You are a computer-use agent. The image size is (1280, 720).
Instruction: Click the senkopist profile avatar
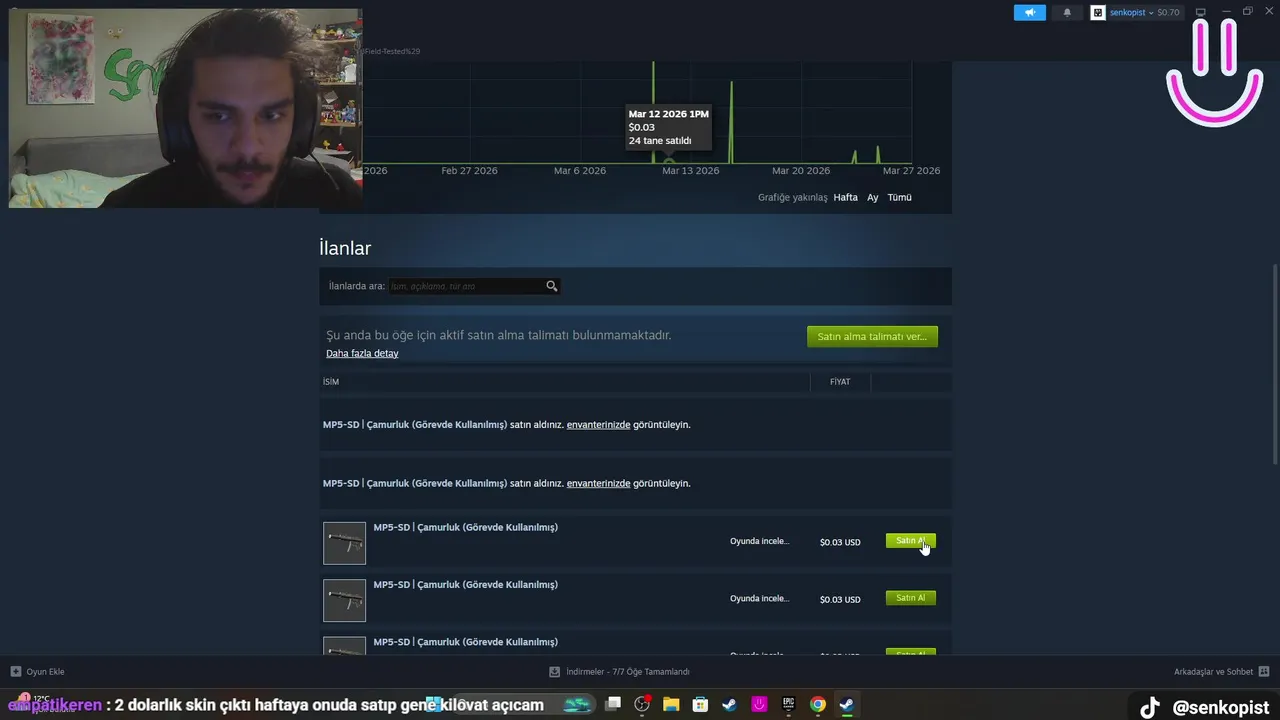coord(1098,12)
